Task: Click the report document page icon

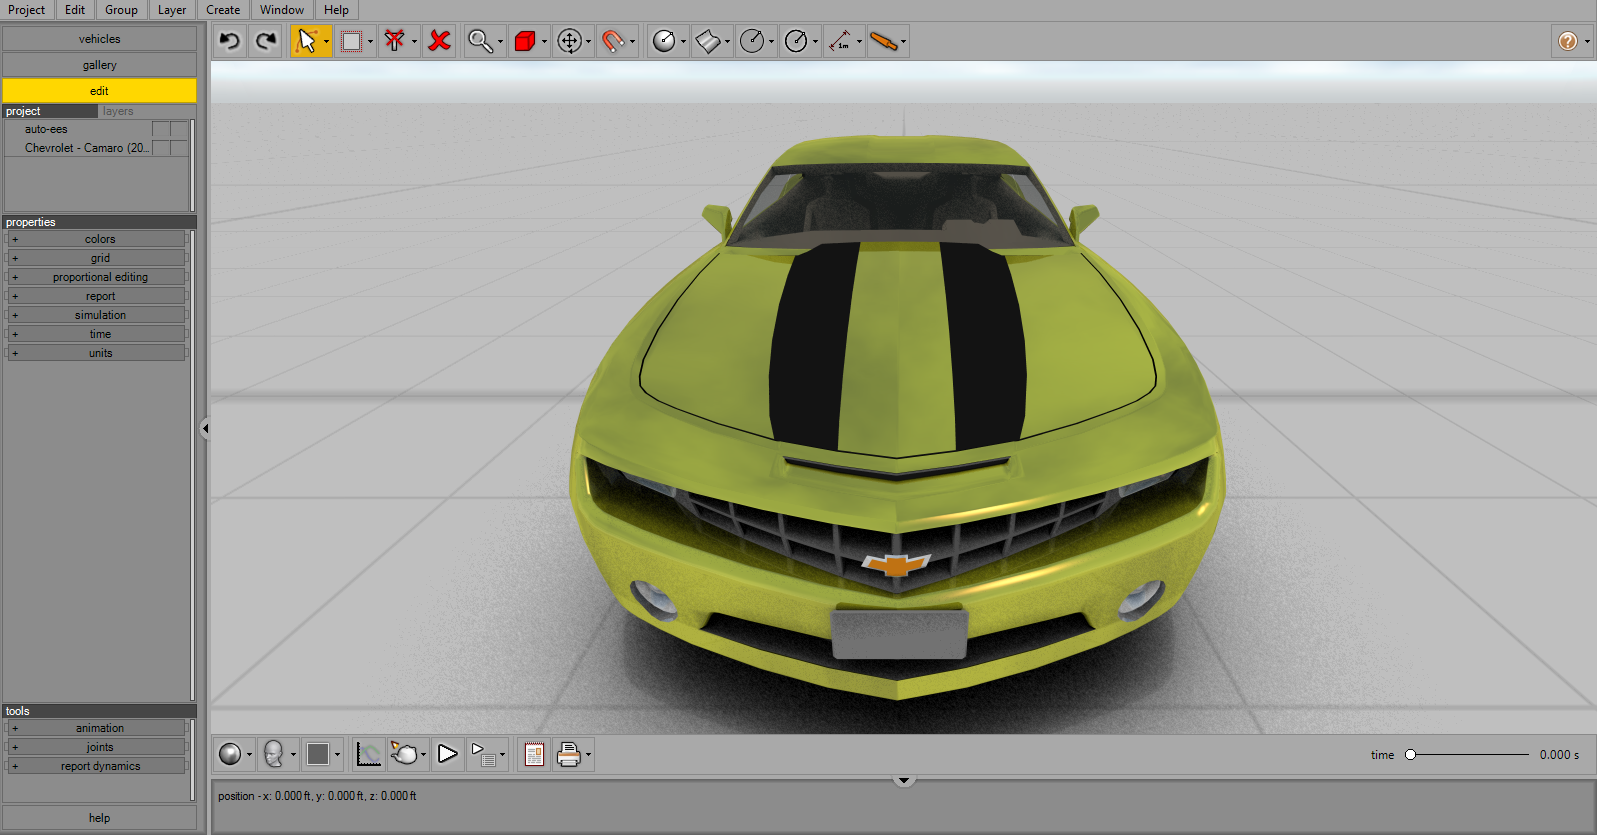Action: [534, 754]
